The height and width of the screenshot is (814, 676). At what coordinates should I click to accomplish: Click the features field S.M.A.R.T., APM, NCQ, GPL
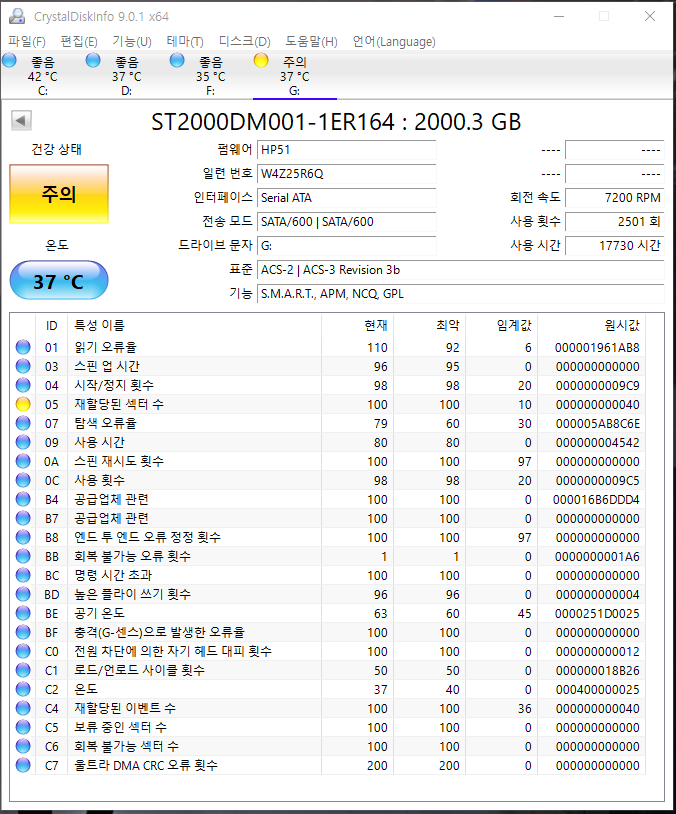click(x=461, y=294)
